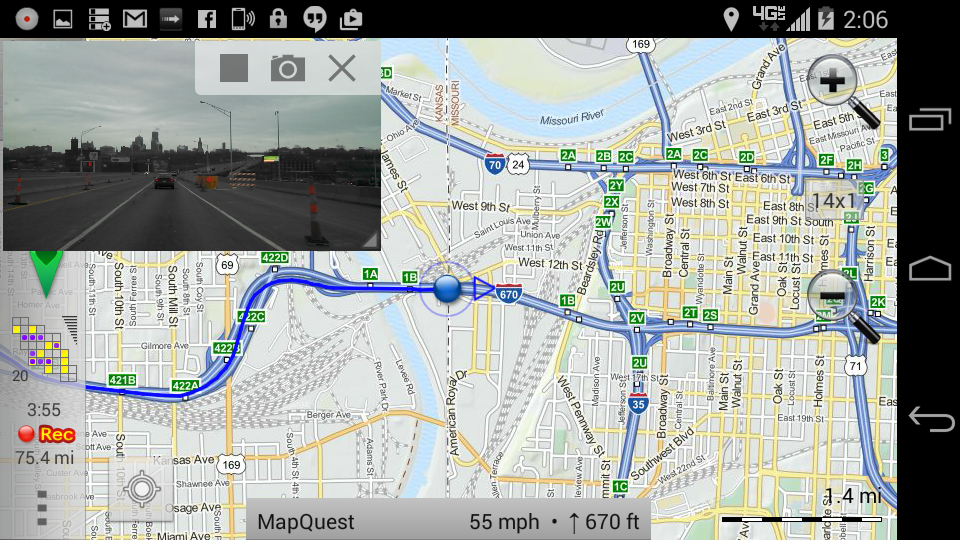Tap the blue current-position marker
This screenshot has width=960, height=540.
(x=448, y=288)
